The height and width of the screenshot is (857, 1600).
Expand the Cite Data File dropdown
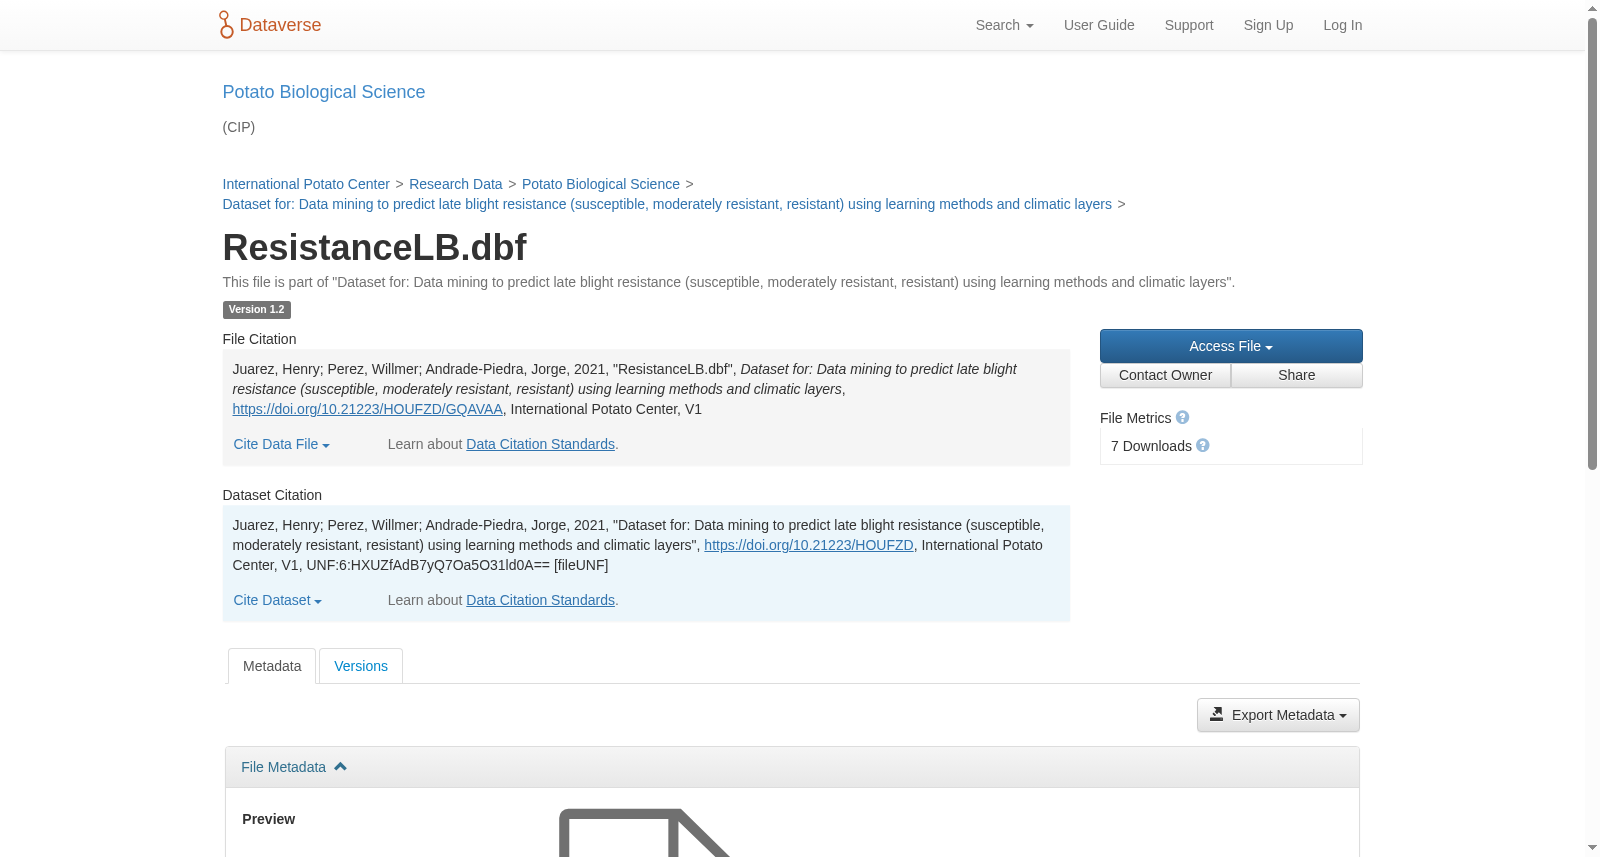pos(281,444)
